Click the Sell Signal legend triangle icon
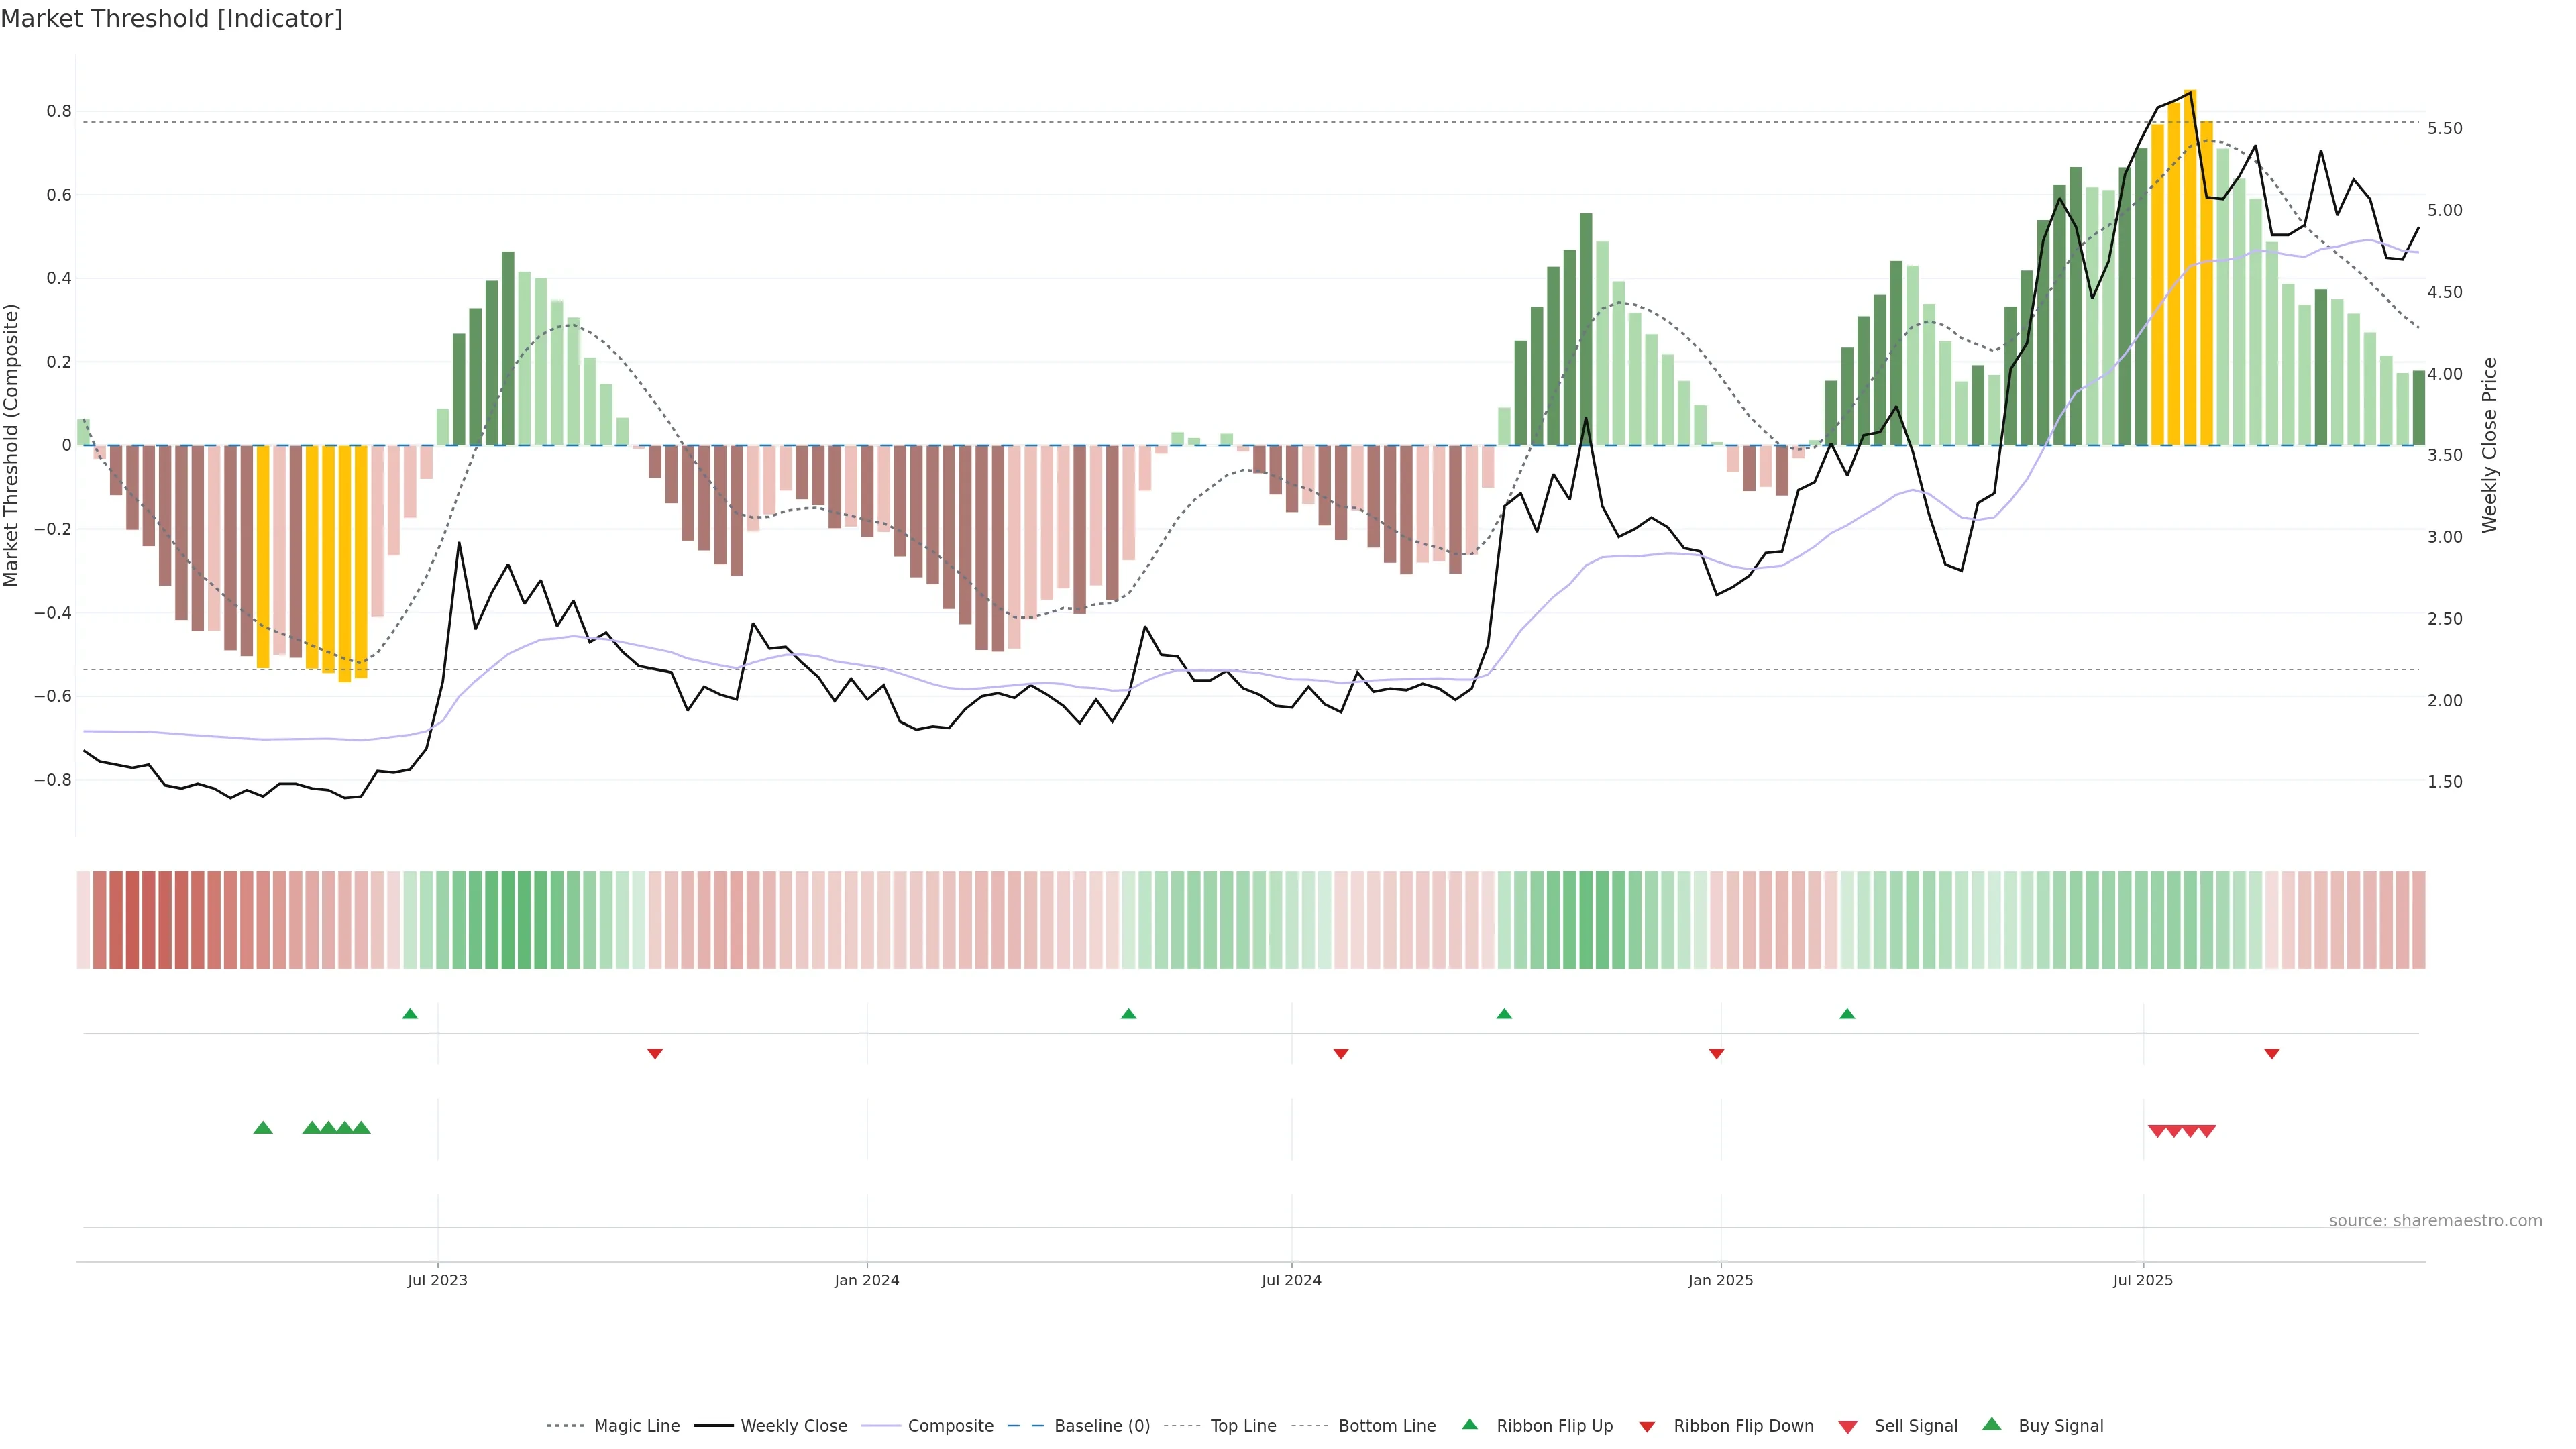Image resolution: width=2576 pixels, height=1449 pixels. 1847,1427
